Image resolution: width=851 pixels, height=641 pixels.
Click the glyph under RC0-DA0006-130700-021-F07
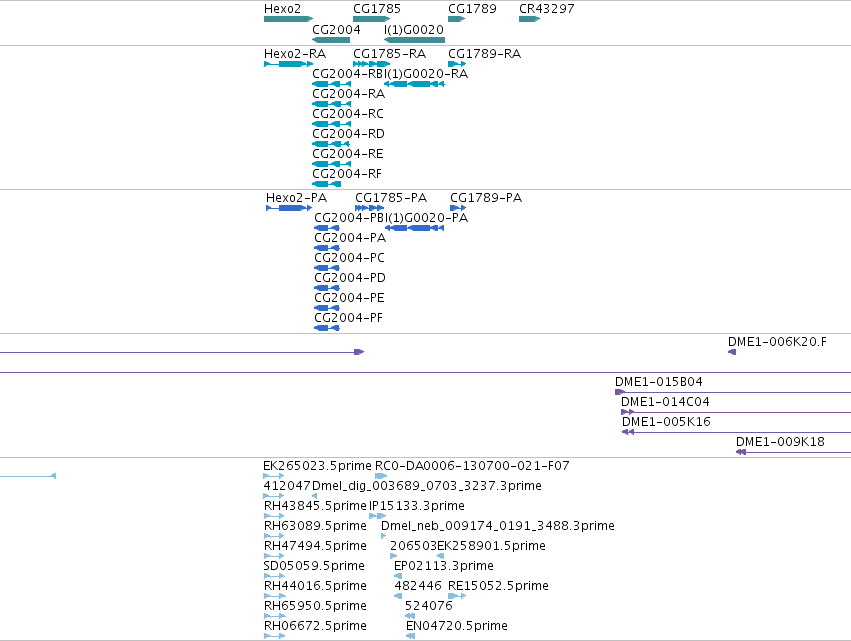coord(381,476)
